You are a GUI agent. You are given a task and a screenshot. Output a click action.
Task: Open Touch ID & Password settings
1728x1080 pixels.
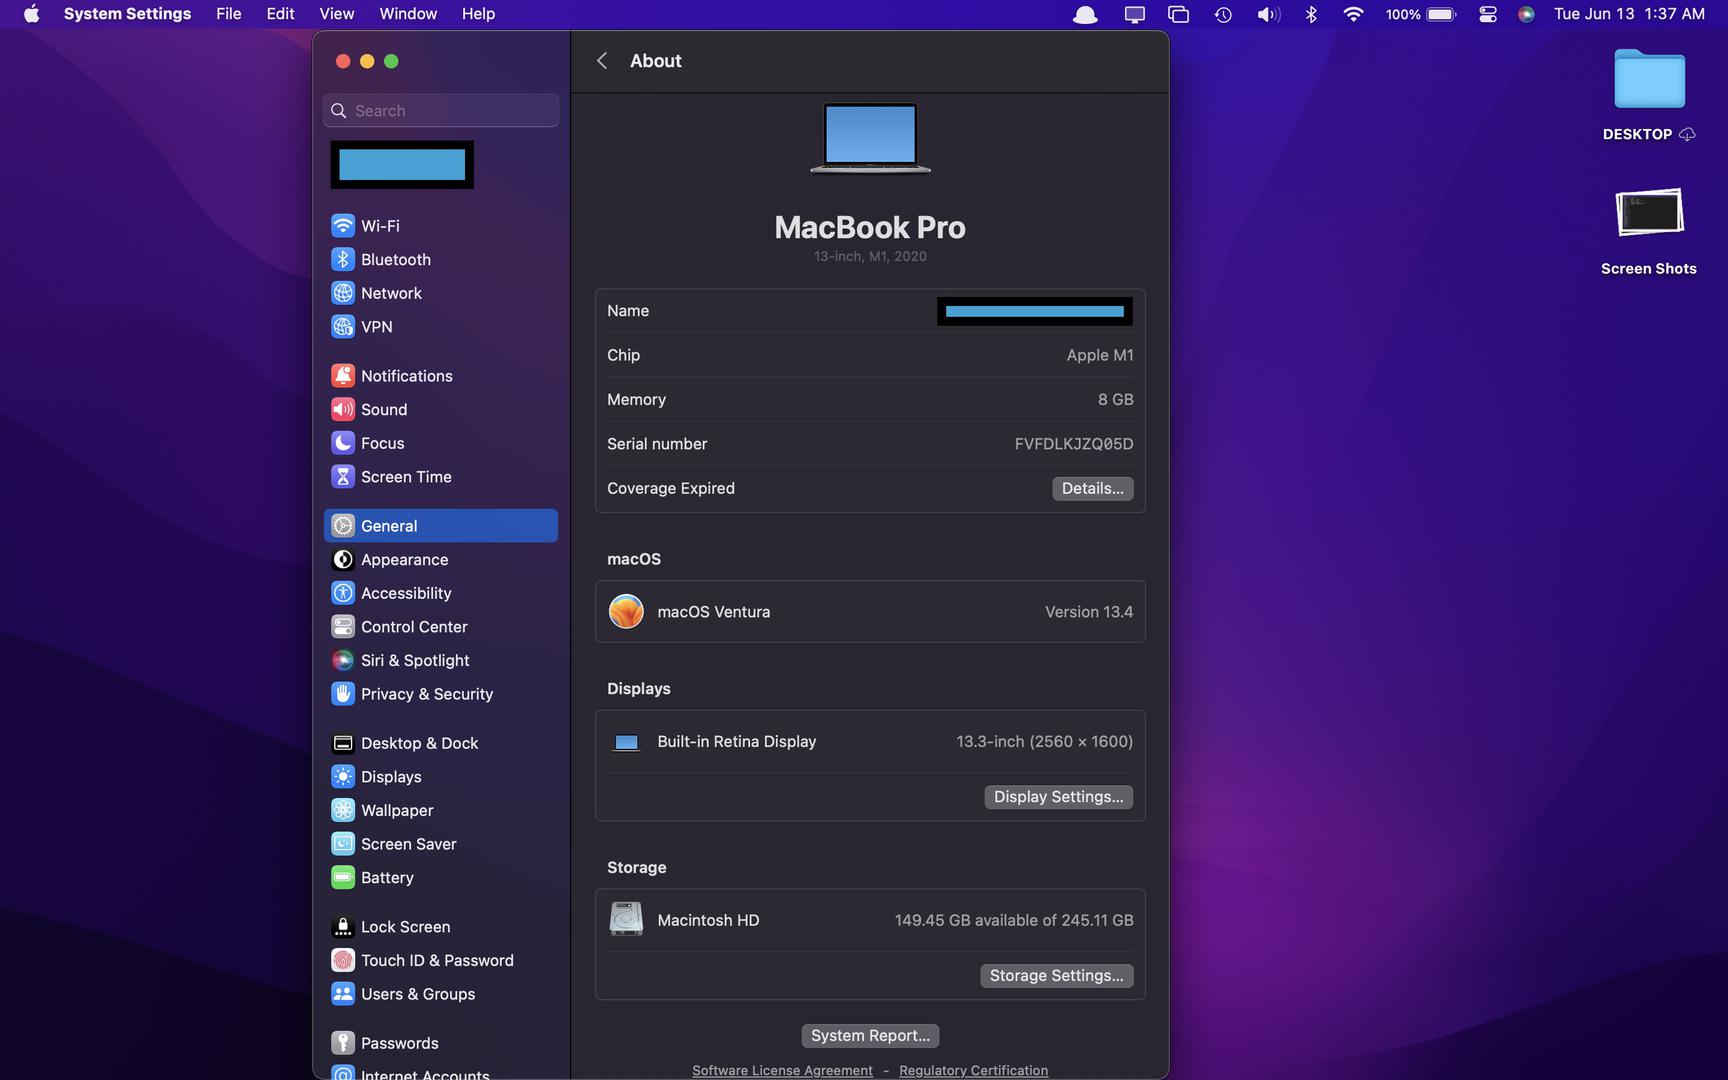tap(440, 961)
